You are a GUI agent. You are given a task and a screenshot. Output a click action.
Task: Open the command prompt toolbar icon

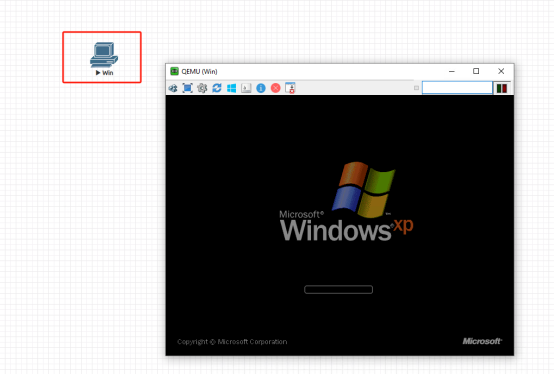coord(246,88)
